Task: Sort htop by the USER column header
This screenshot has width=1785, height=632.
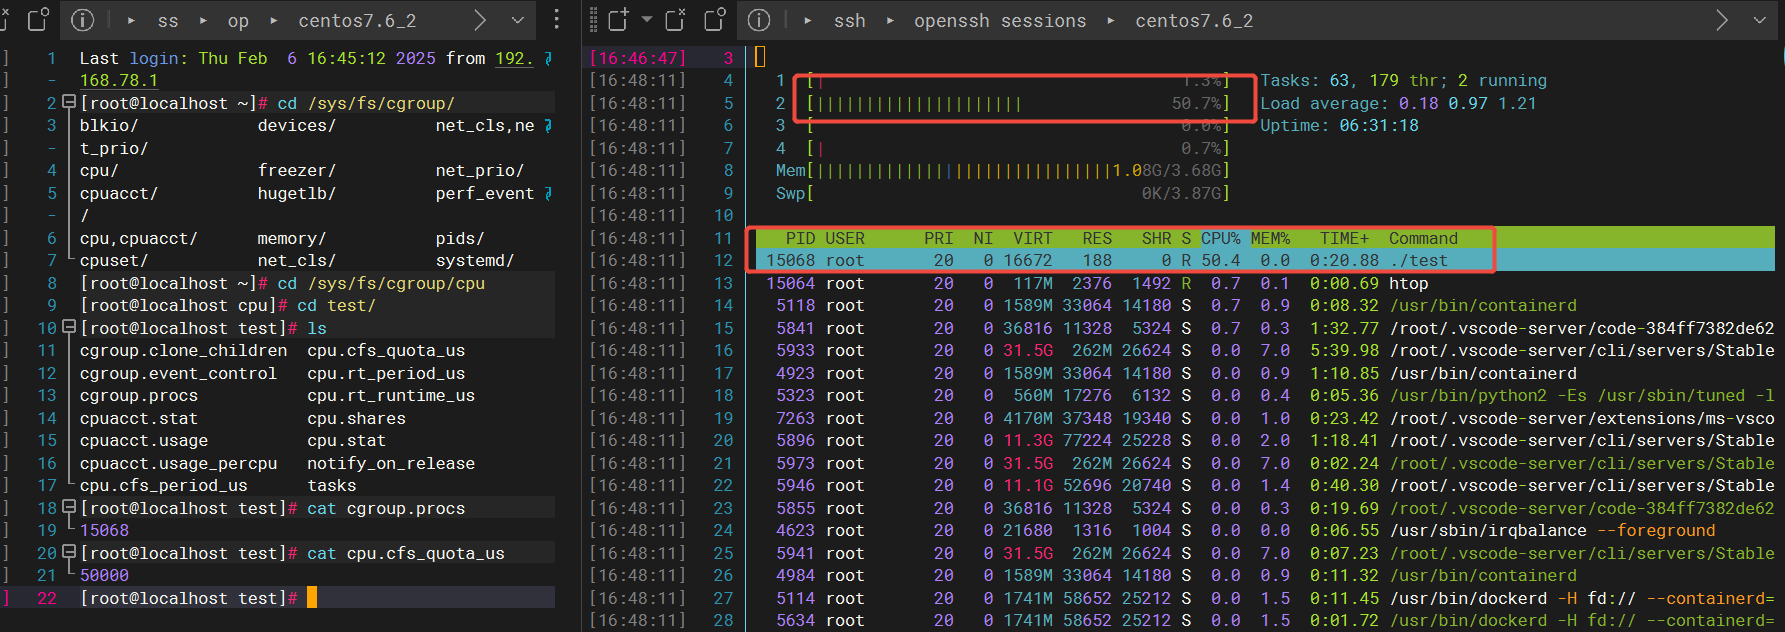Action: [x=845, y=238]
